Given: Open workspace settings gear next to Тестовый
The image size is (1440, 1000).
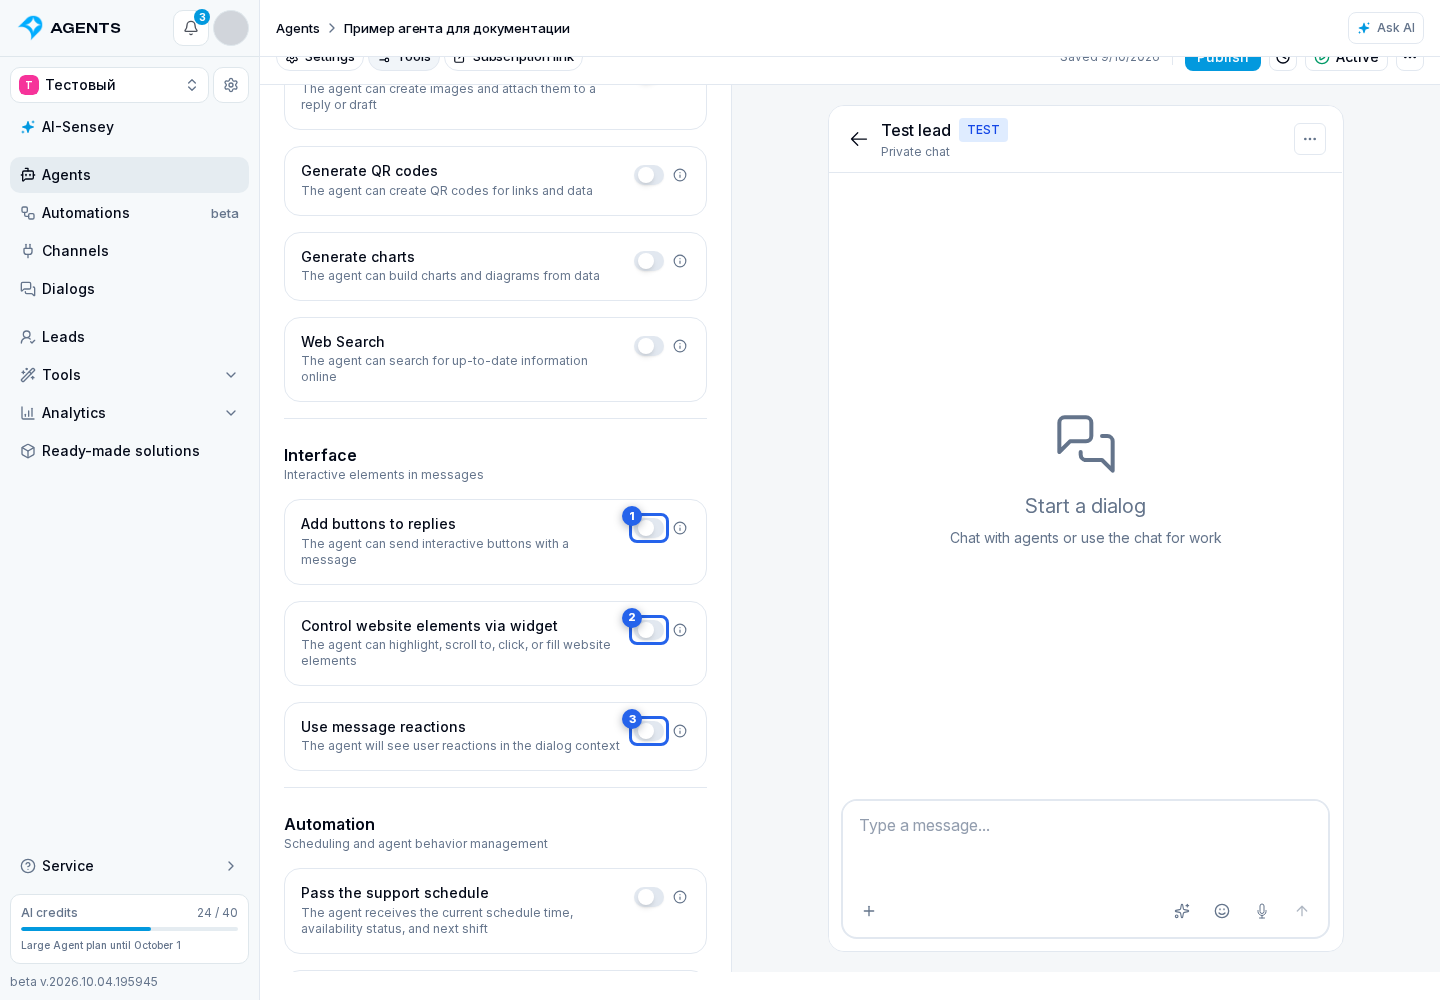Looking at the screenshot, I should click(x=231, y=85).
